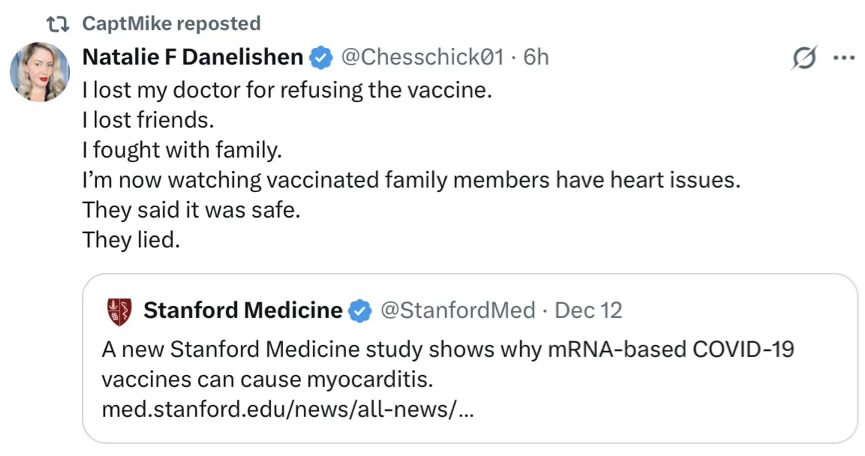
Task: Click the repost arrows icon beside CaptMike
Action: click(x=56, y=23)
